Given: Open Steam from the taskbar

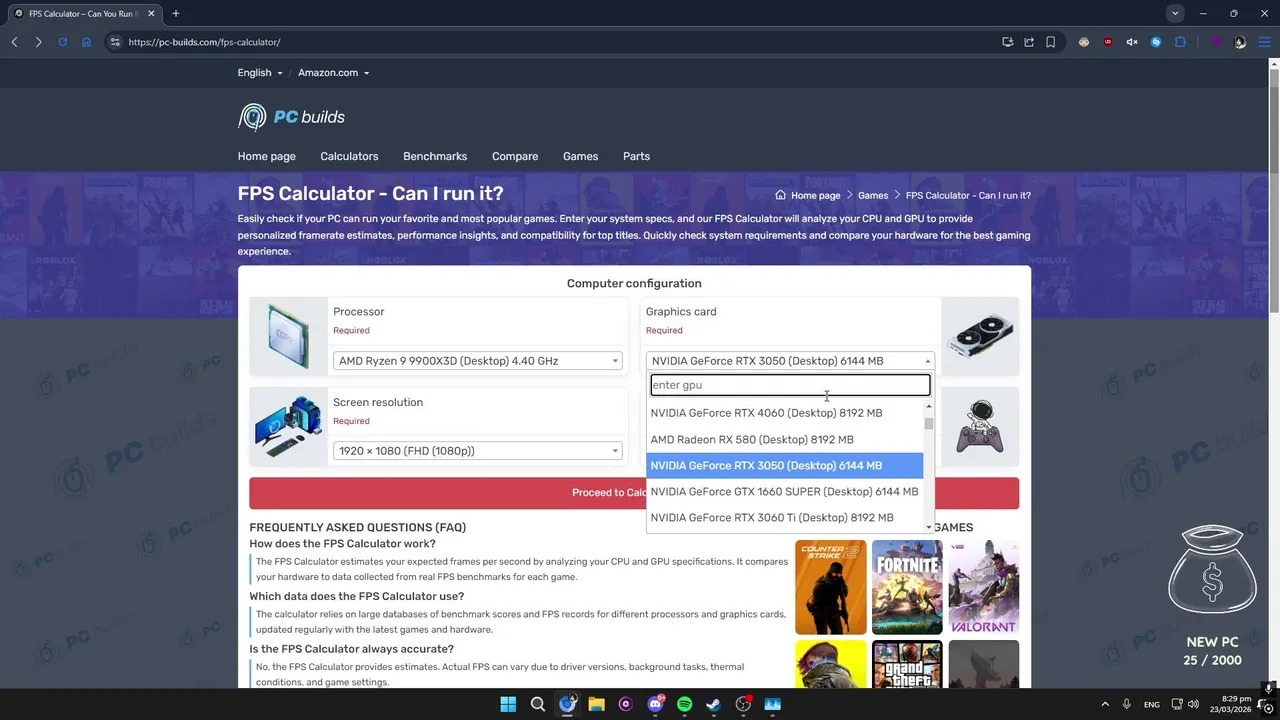Looking at the screenshot, I should (713, 704).
